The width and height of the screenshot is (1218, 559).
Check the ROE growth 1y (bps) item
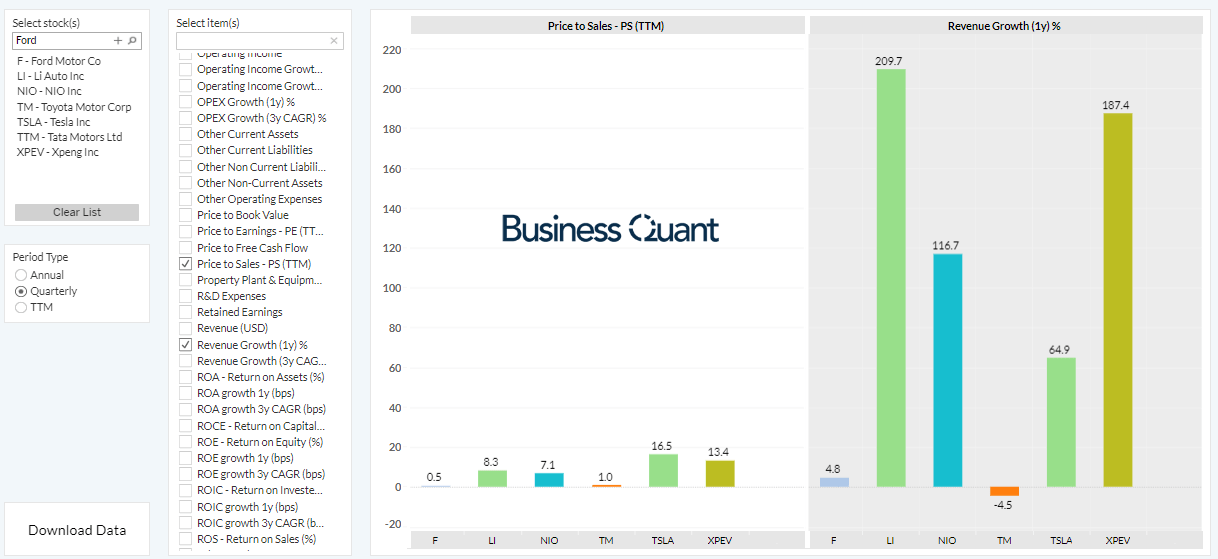coord(185,458)
